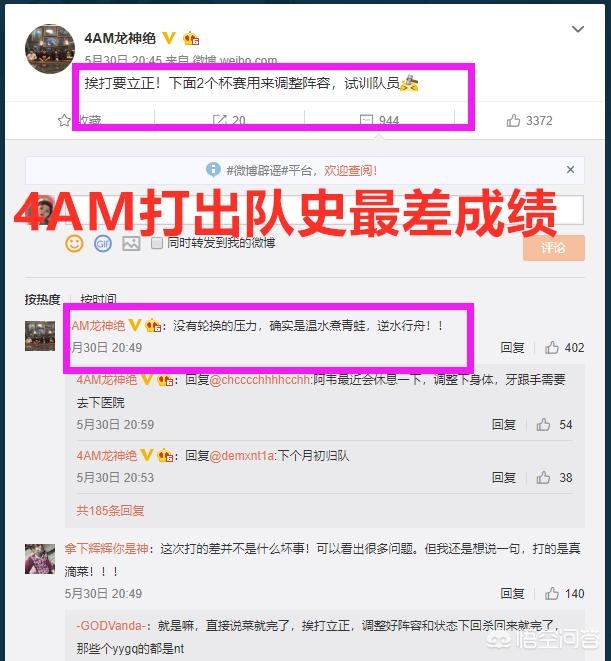This screenshot has height=661, width=611.
Task: Open 4AM龙神绝 profile avatar at top
Action: (50, 49)
